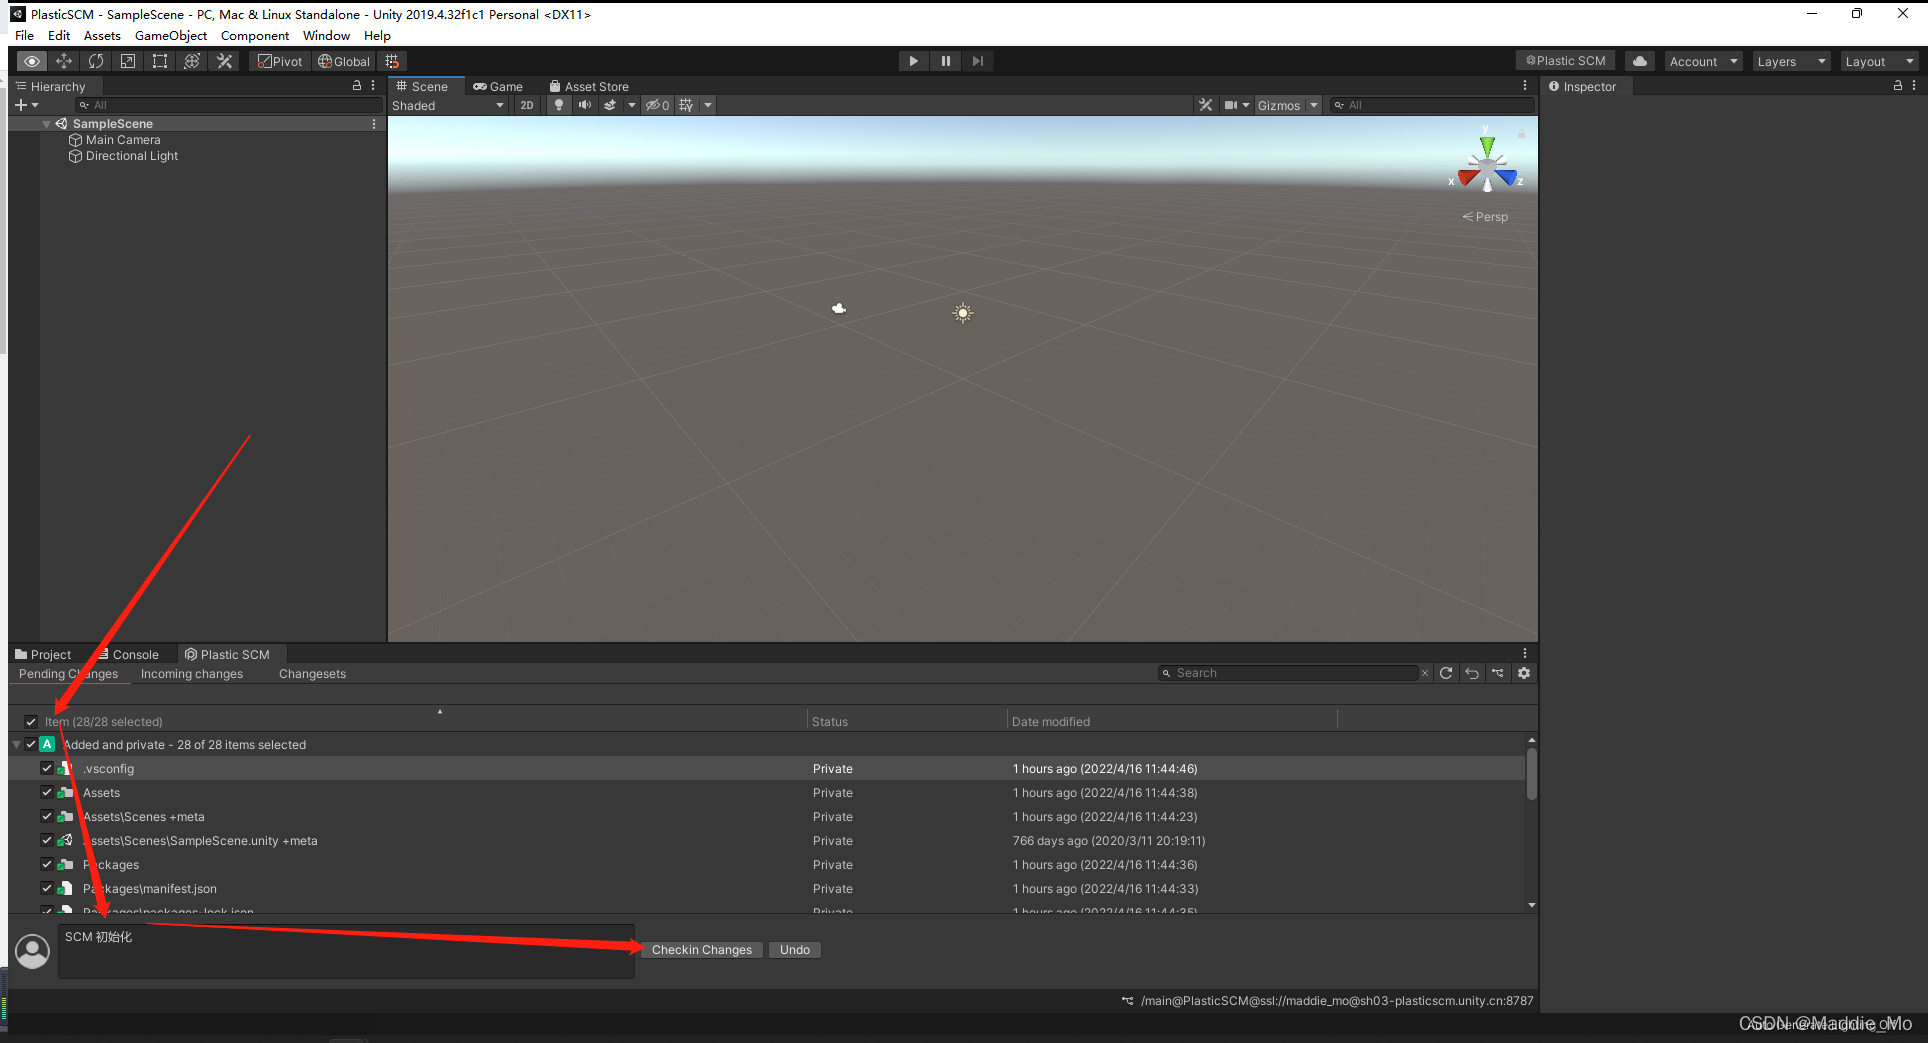Open the Layout dropdown

point(1879,61)
